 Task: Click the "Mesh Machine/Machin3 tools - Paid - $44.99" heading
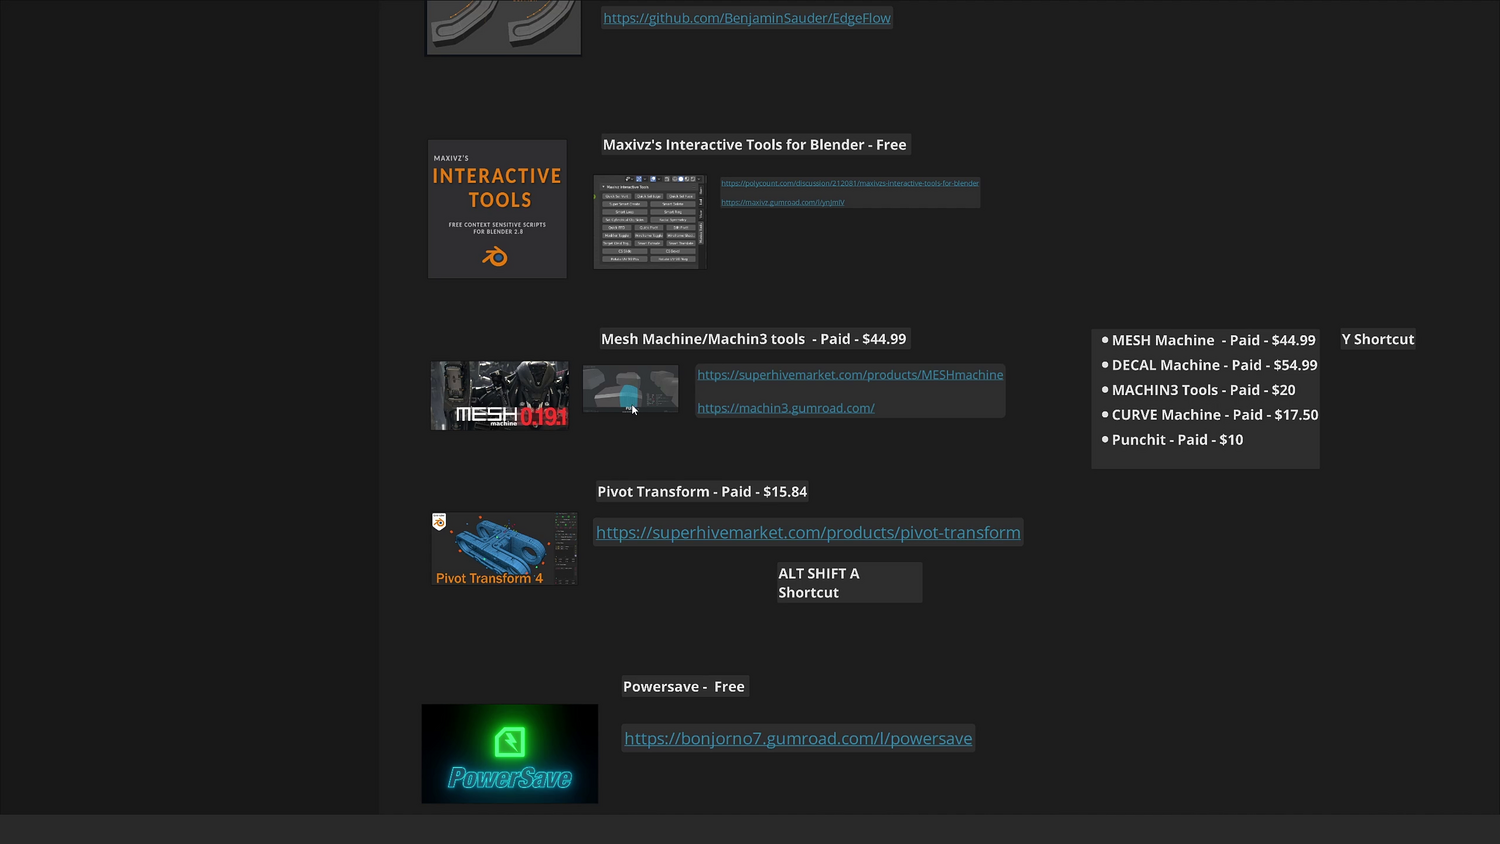pos(754,339)
